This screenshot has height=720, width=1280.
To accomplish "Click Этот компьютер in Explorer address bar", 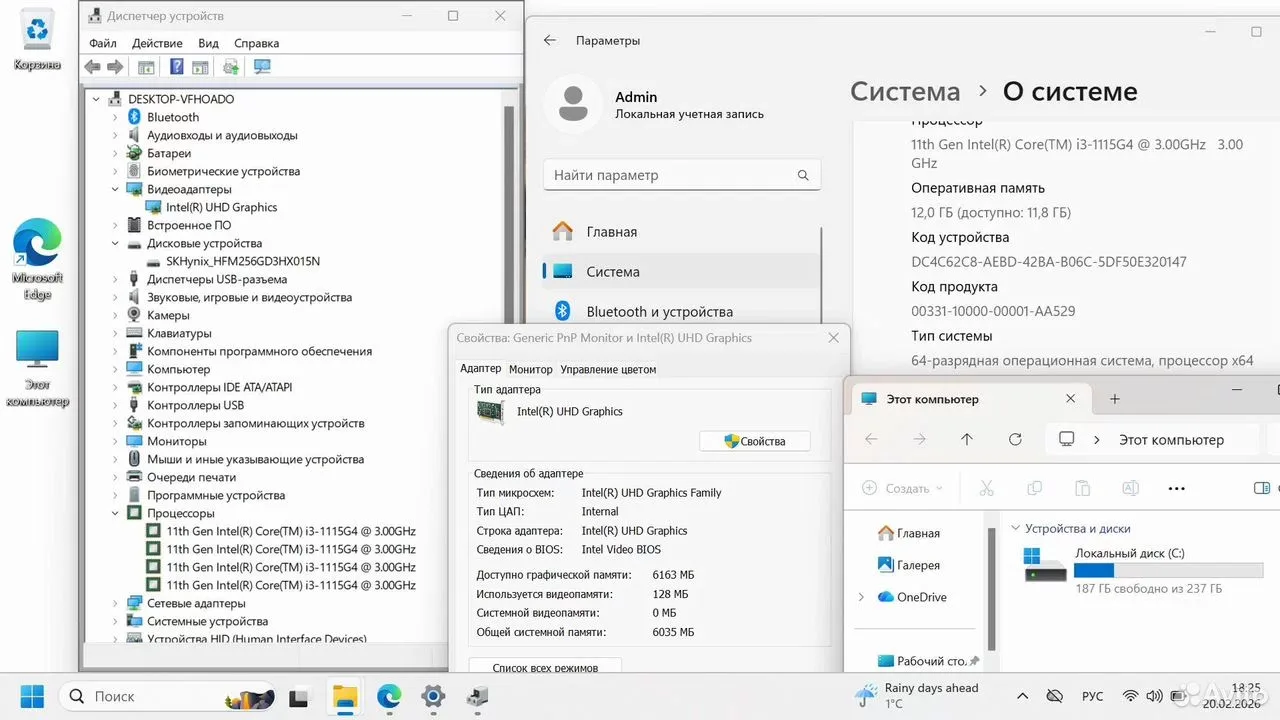I will tap(1171, 439).
